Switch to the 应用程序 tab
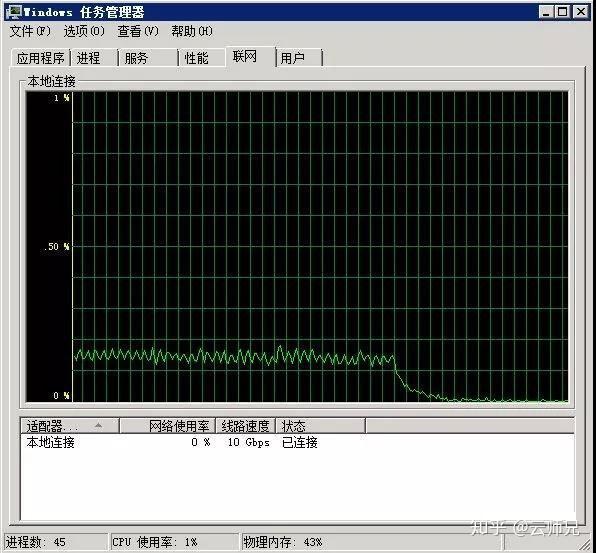Viewport: 596px width, 553px height. pos(40,58)
